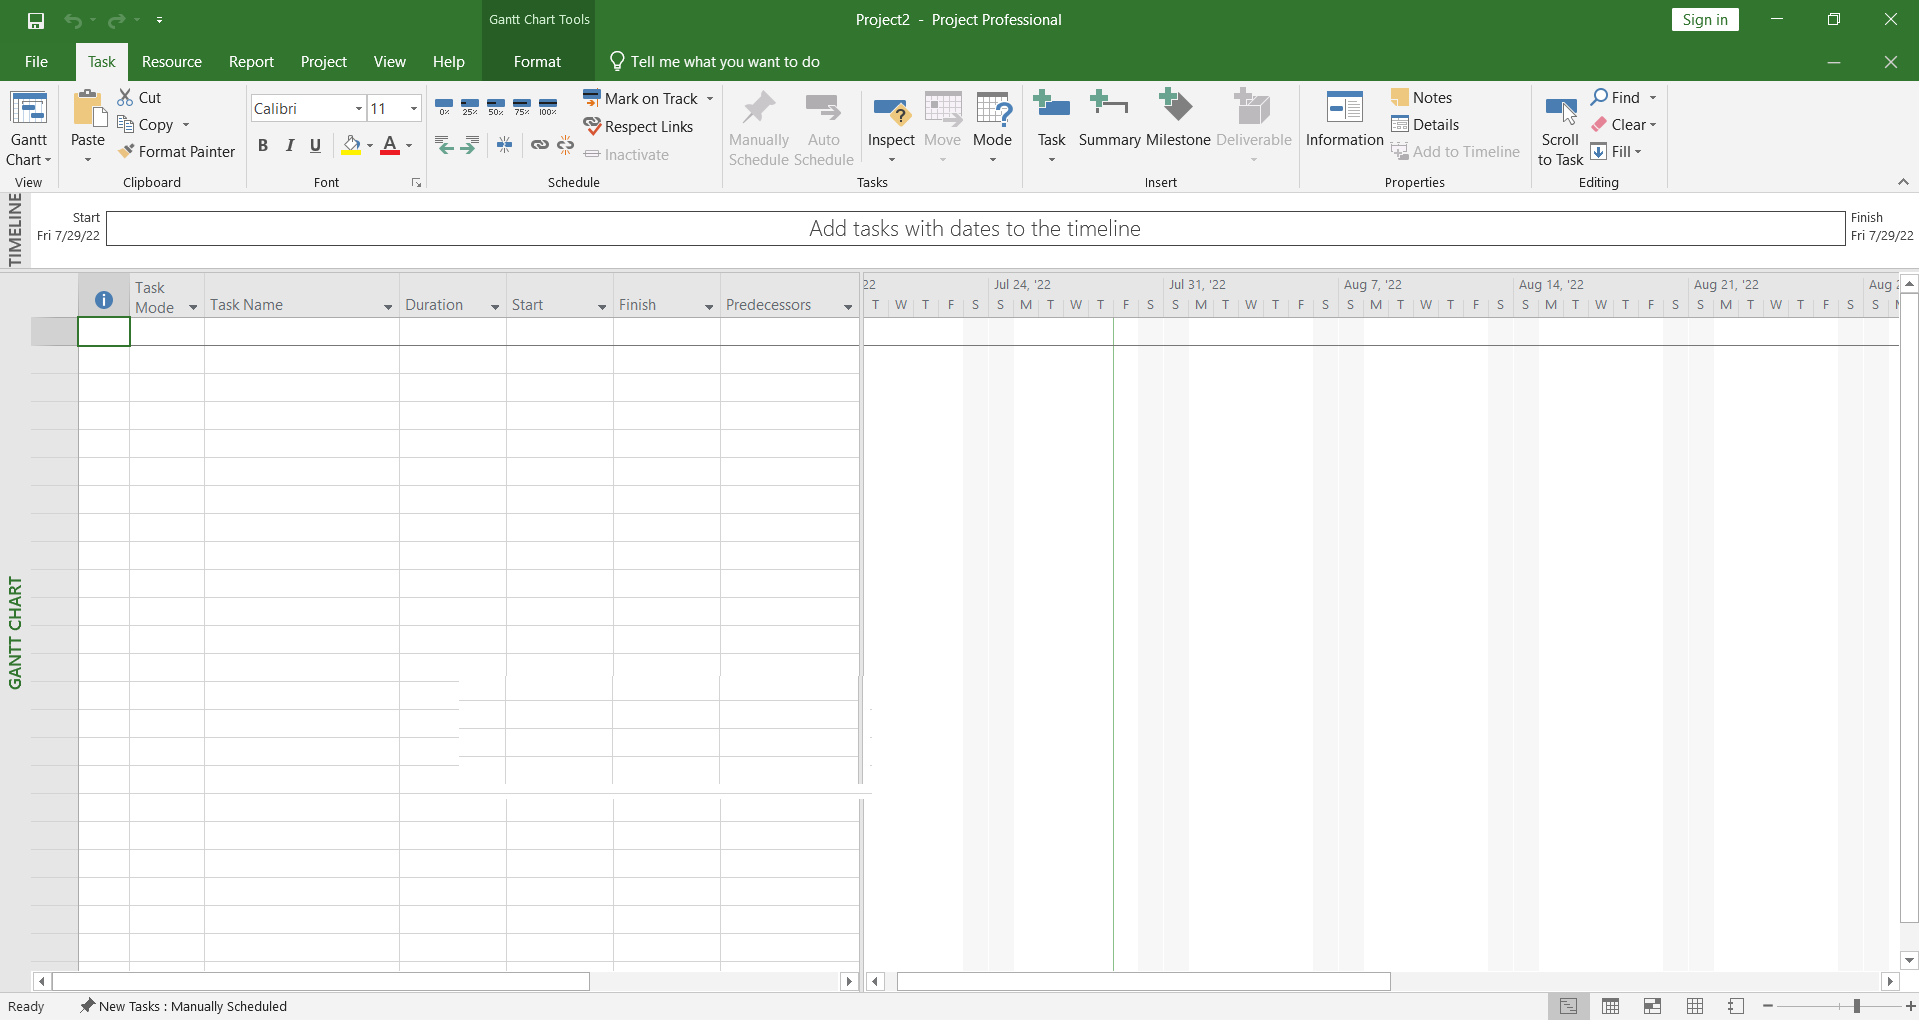This screenshot has width=1919, height=1020.
Task: Toggle Italic formatting
Action: pos(290,145)
